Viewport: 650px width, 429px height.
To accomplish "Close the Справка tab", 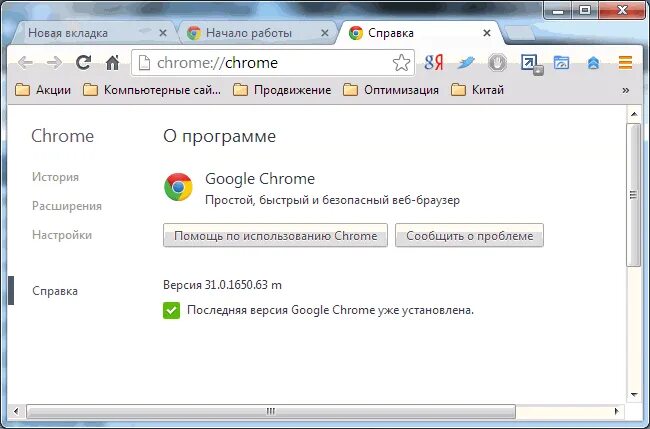I will pos(487,33).
